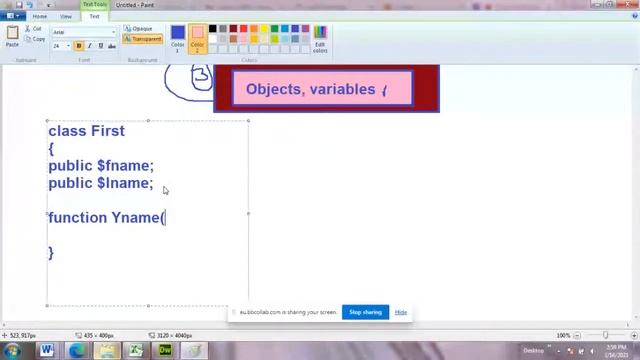Select Color 2 background swatch
The height and width of the screenshot is (360, 640).
197,39
